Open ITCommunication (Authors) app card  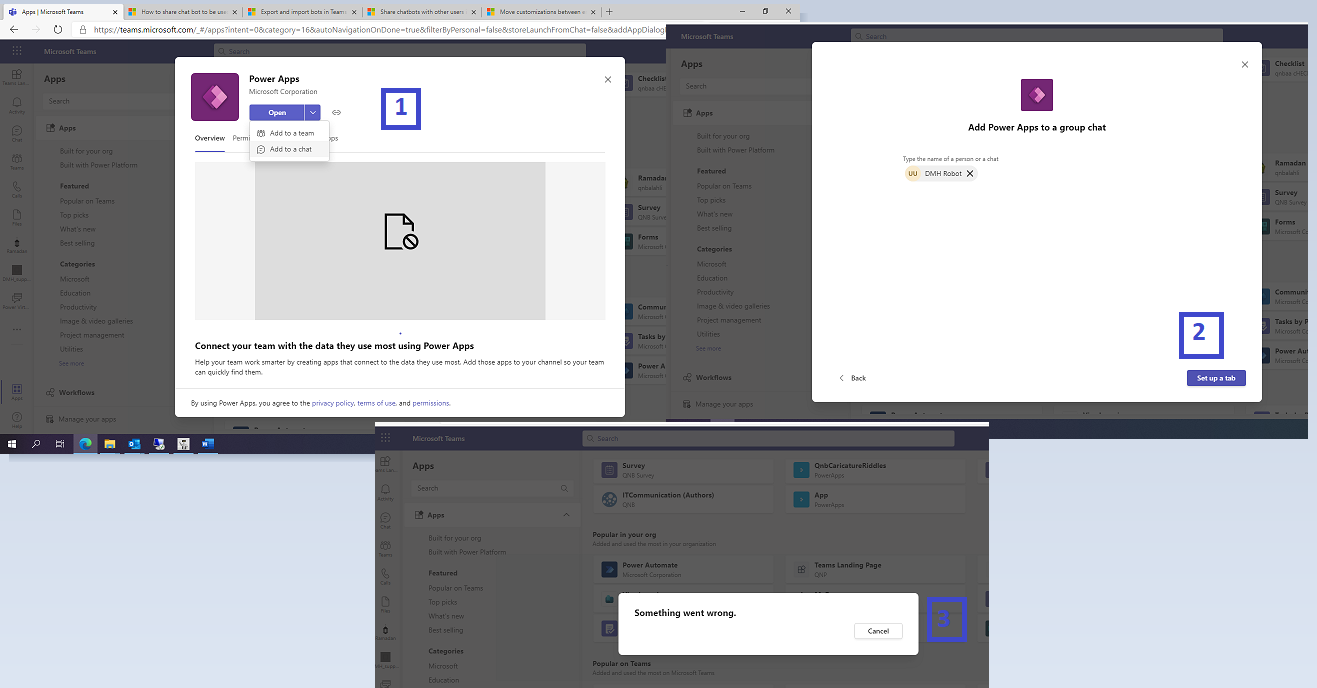(685, 498)
